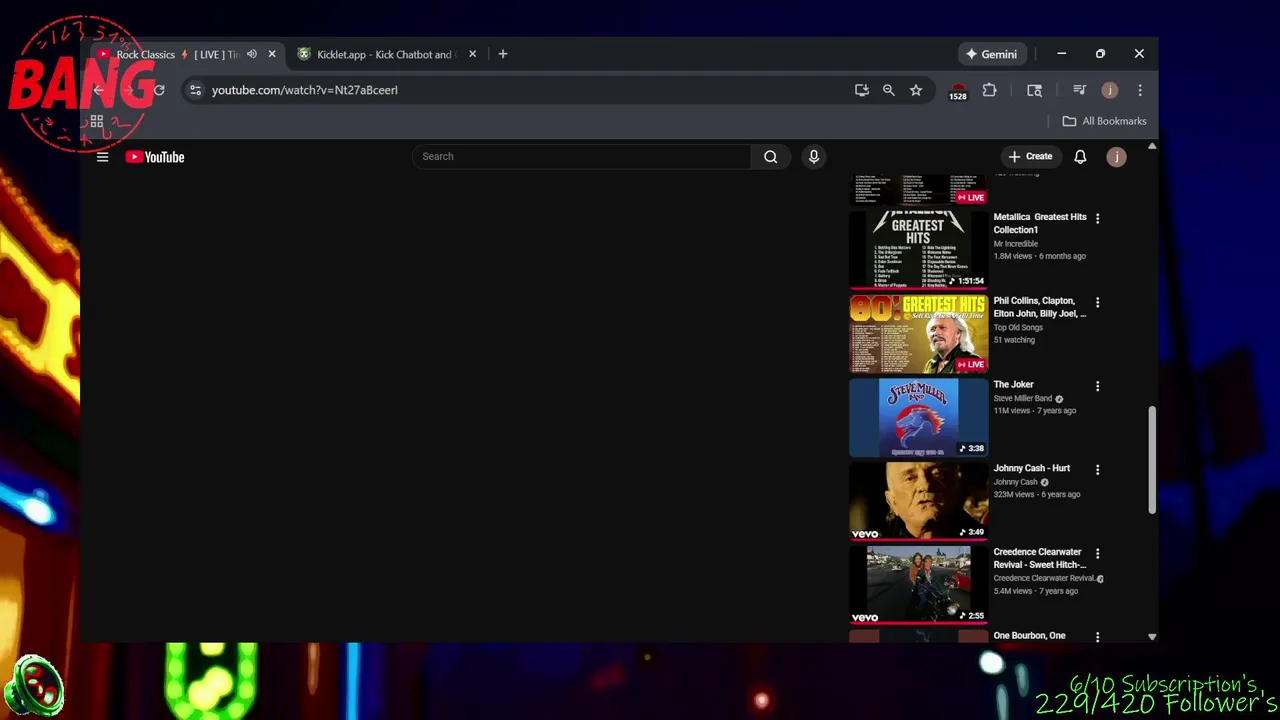Open One Bourbon, One video title
The width and height of the screenshot is (1280, 720).
pos(1029,636)
